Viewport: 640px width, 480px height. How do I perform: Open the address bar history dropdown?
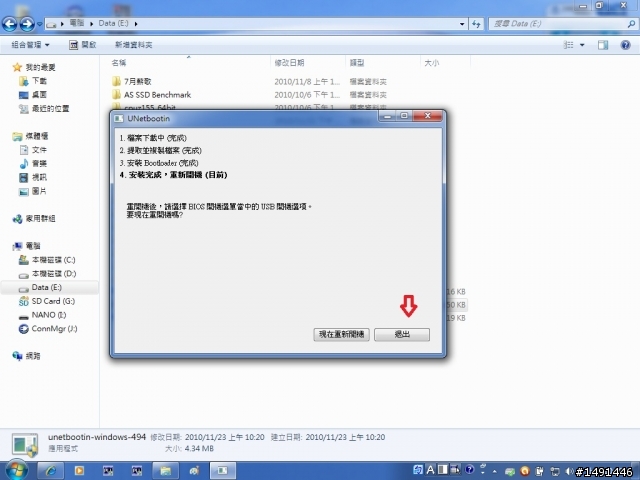pos(462,24)
